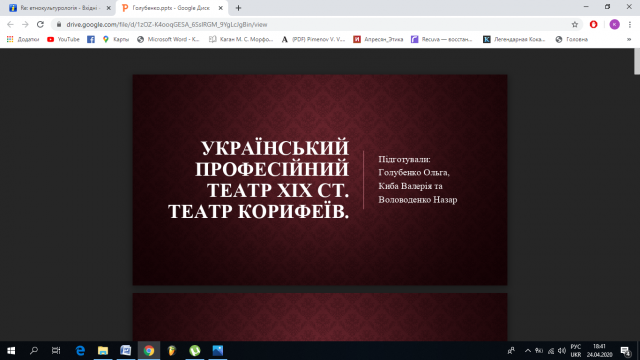Show hidden system tray icons
The height and width of the screenshot is (360, 640).
click(x=528, y=351)
